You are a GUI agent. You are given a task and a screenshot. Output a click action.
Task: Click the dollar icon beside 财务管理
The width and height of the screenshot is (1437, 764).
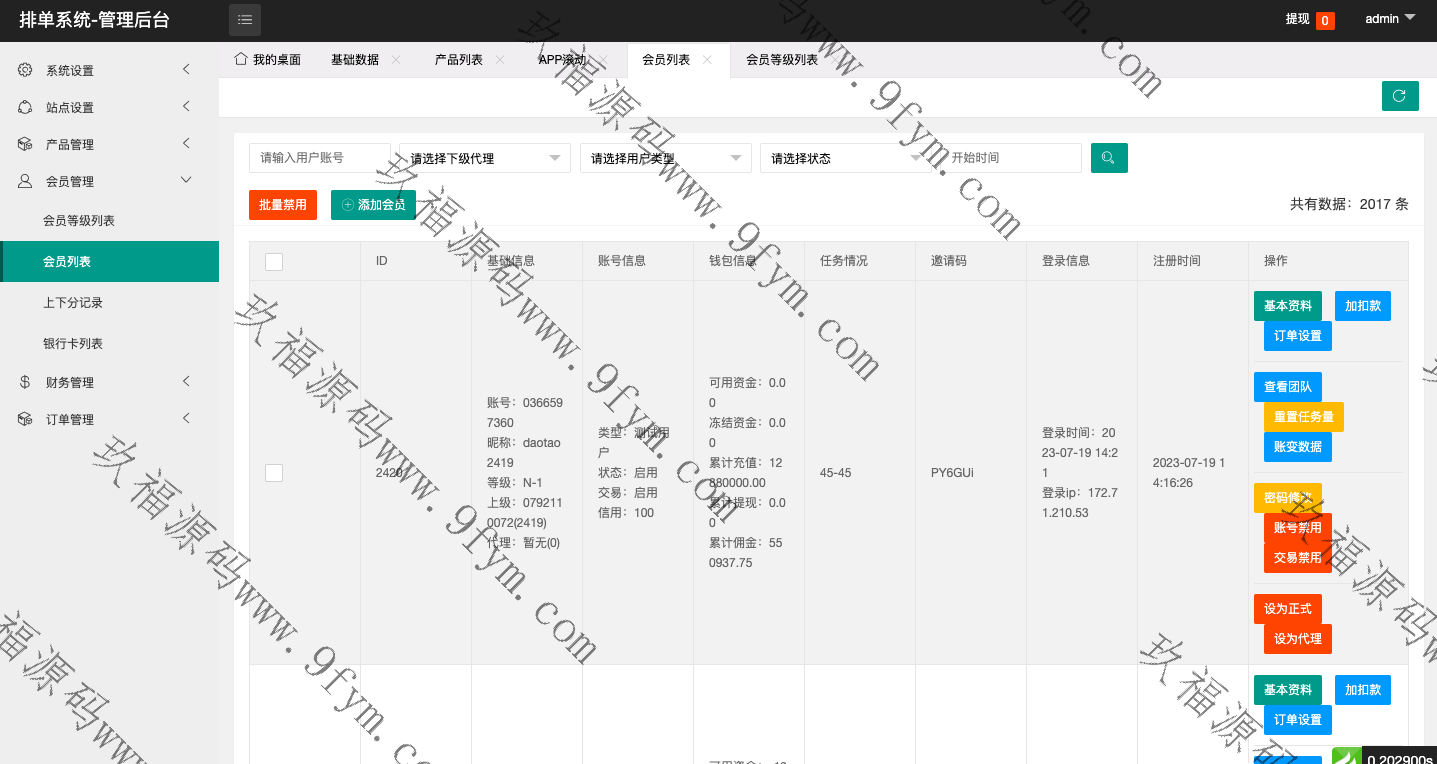(25, 382)
